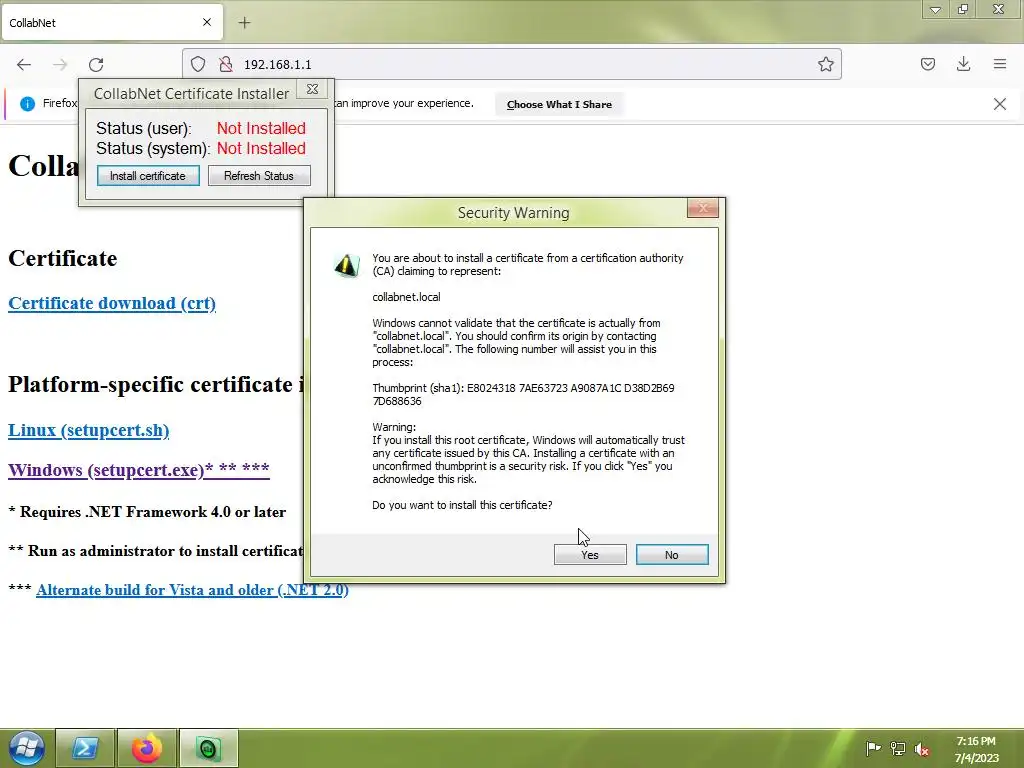Image resolution: width=1024 pixels, height=768 pixels.
Task: Click the user status Not Installed text
Action: click(261, 128)
